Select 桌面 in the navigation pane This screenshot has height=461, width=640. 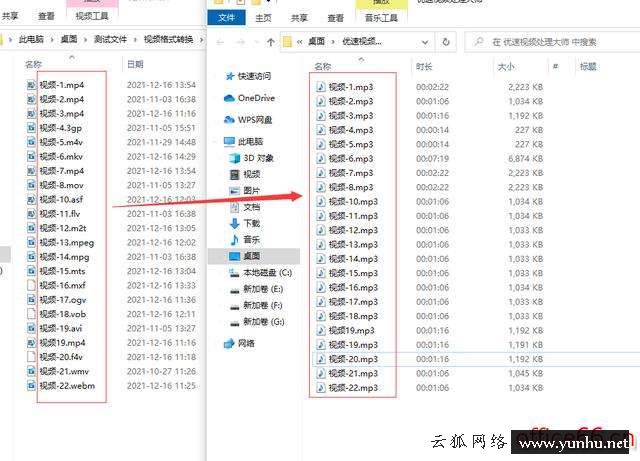click(x=254, y=256)
